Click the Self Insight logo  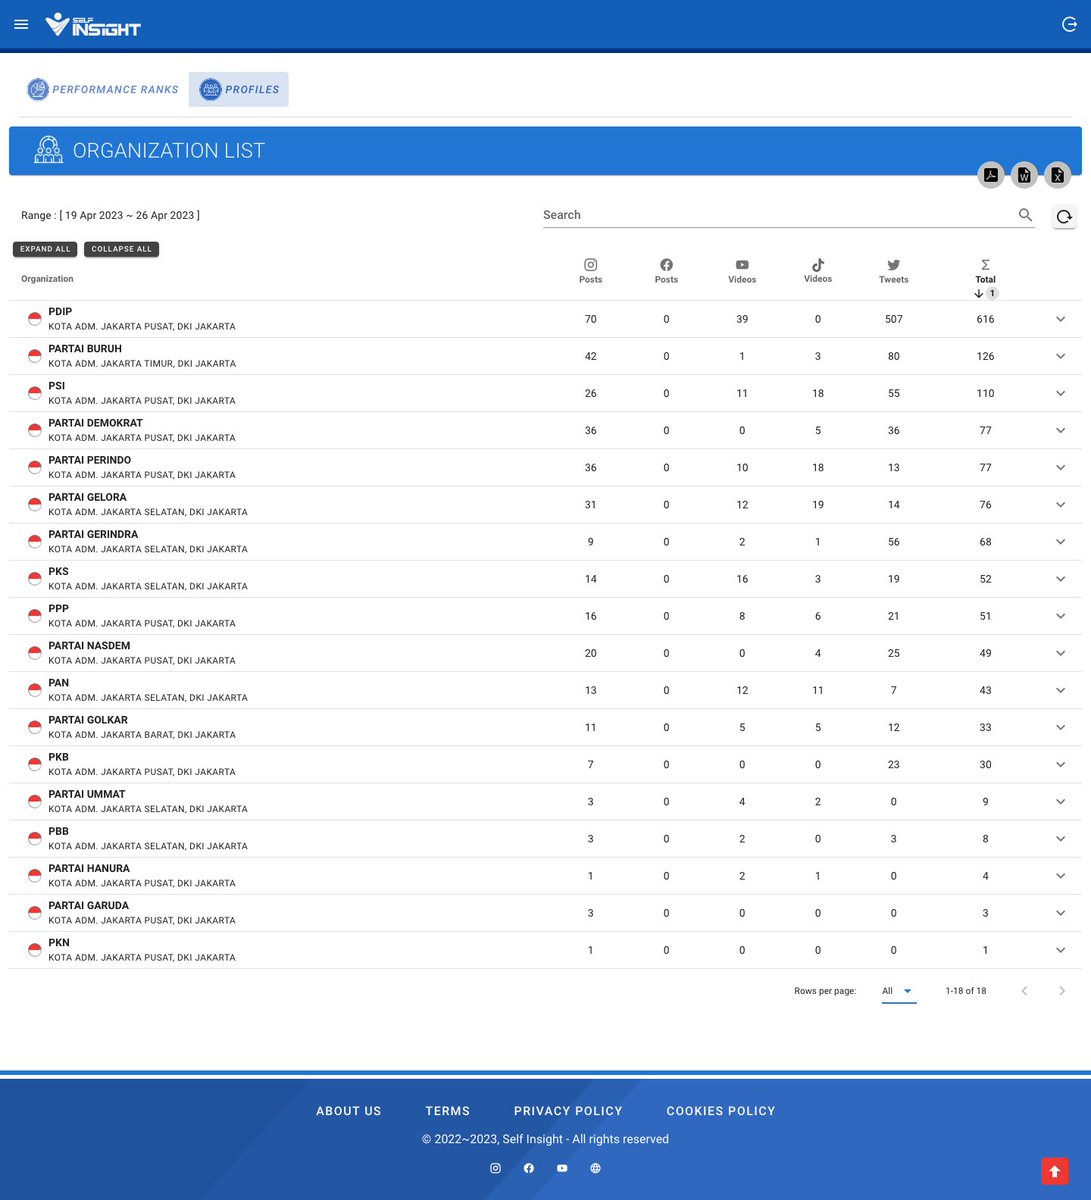[93, 25]
